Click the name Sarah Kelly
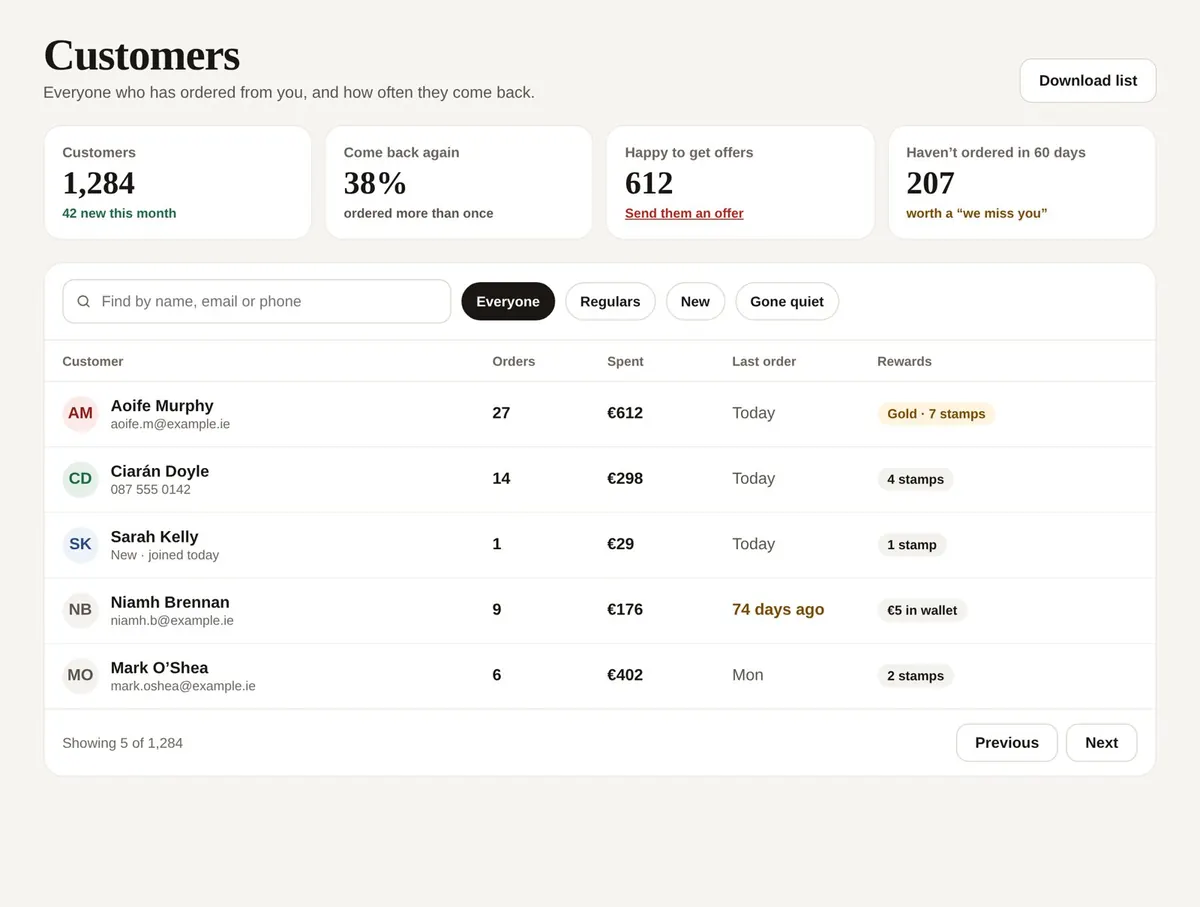Screen dimensions: 1200x907 pos(154,536)
